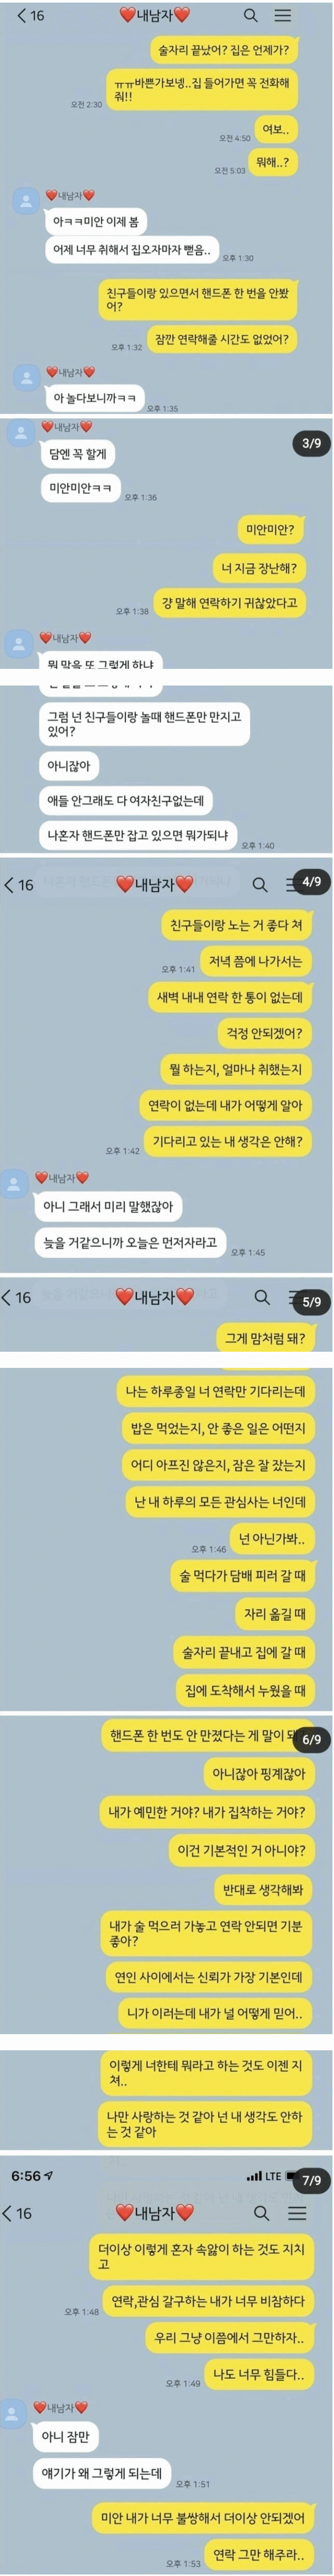Tap the 3/9 page indicator badge
The height and width of the screenshot is (2576, 334).
click(x=311, y=442)
